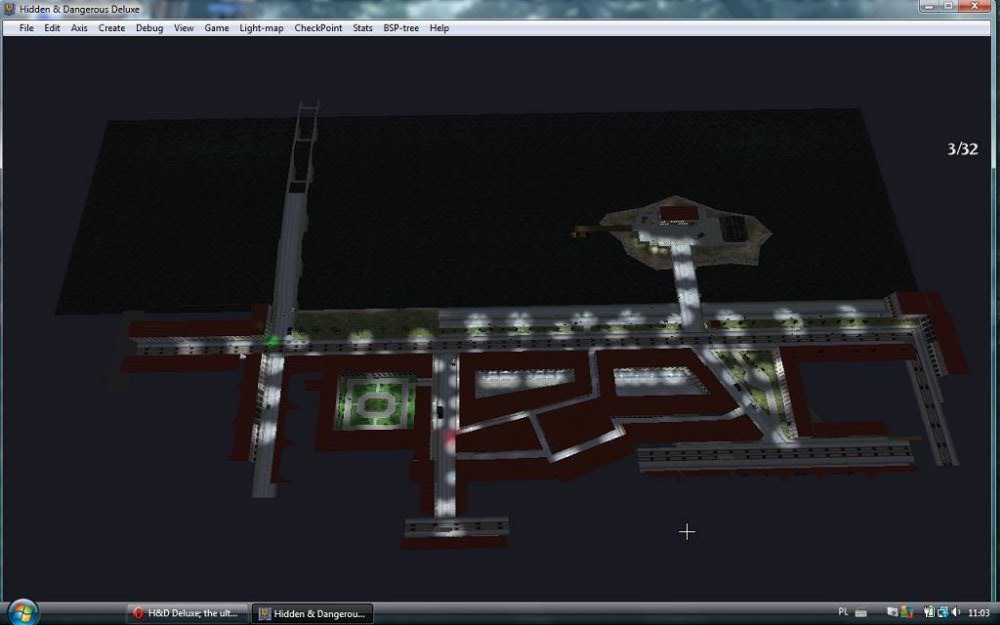
Task: Open the BSP-tree menu
Action: pos(401,28)
